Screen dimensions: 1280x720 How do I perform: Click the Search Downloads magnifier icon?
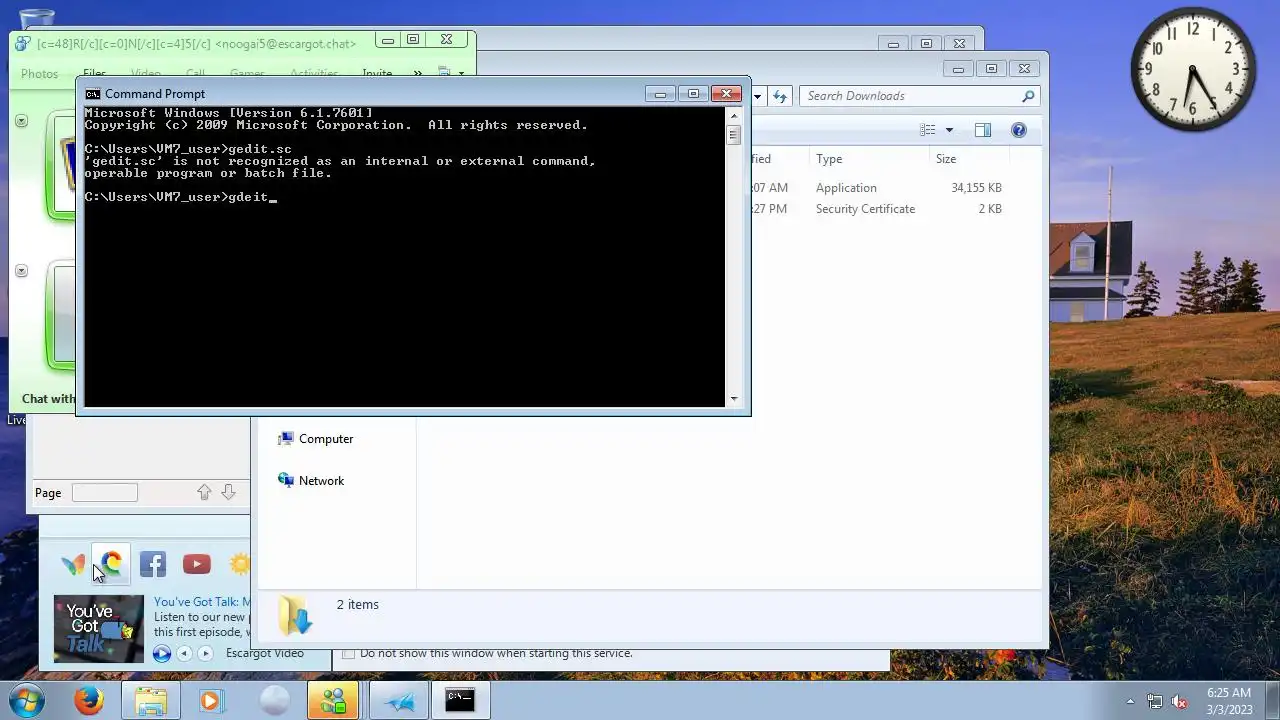pos(1027,96)
